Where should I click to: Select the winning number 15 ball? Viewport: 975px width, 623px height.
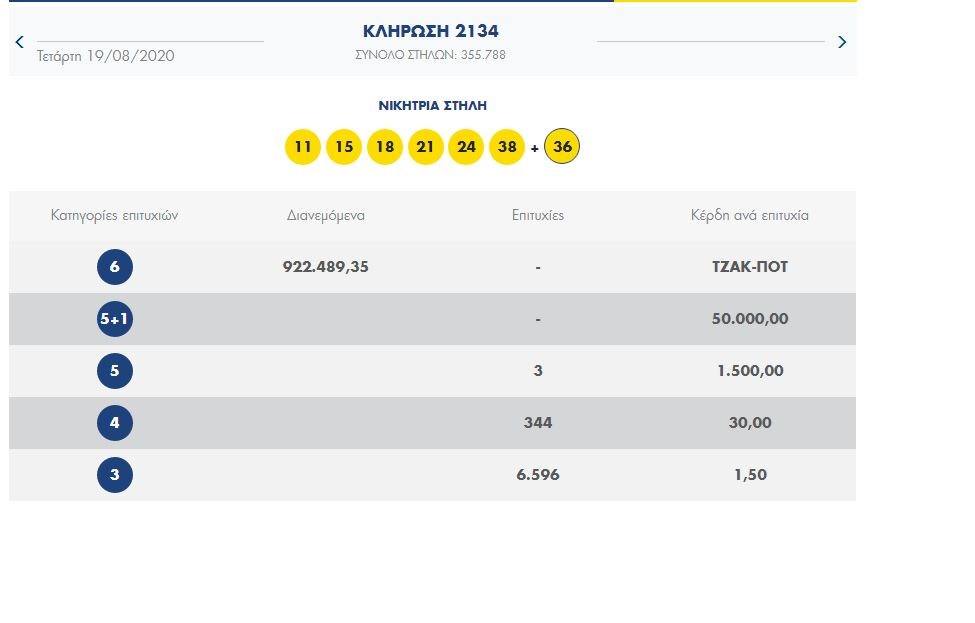pyautogui.click(x=344, y=147)
